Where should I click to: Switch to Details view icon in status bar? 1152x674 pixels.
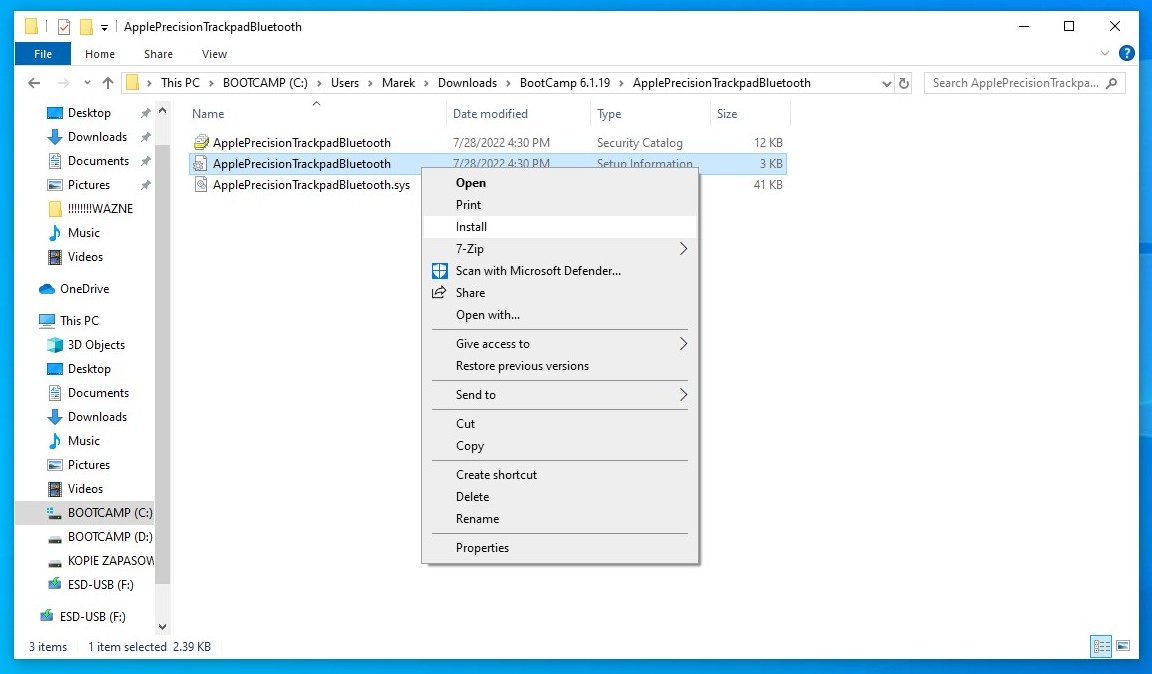1101,646
